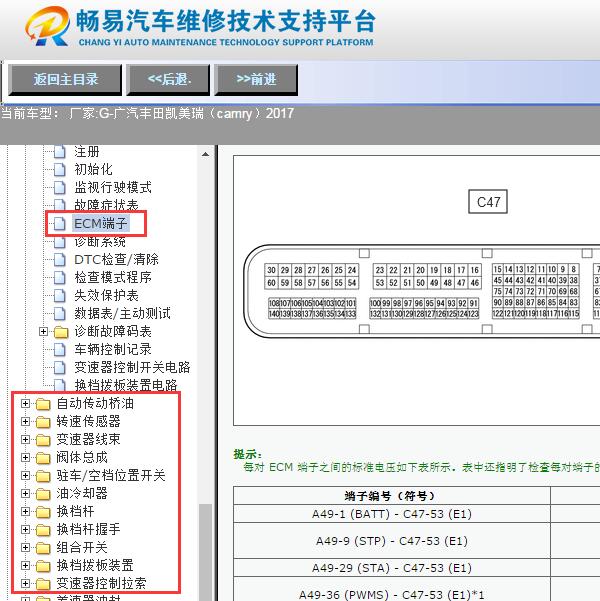
Task: Click the page icon beside 数据表/主动测试
Action: pos(59,313)
